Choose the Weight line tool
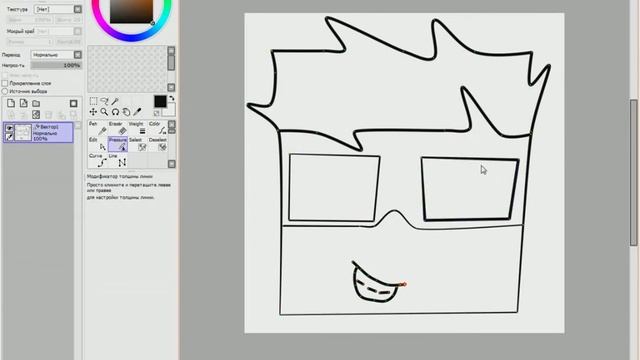Screen dimensions: 640x360 pyautogui.click(x=138, y=128)
